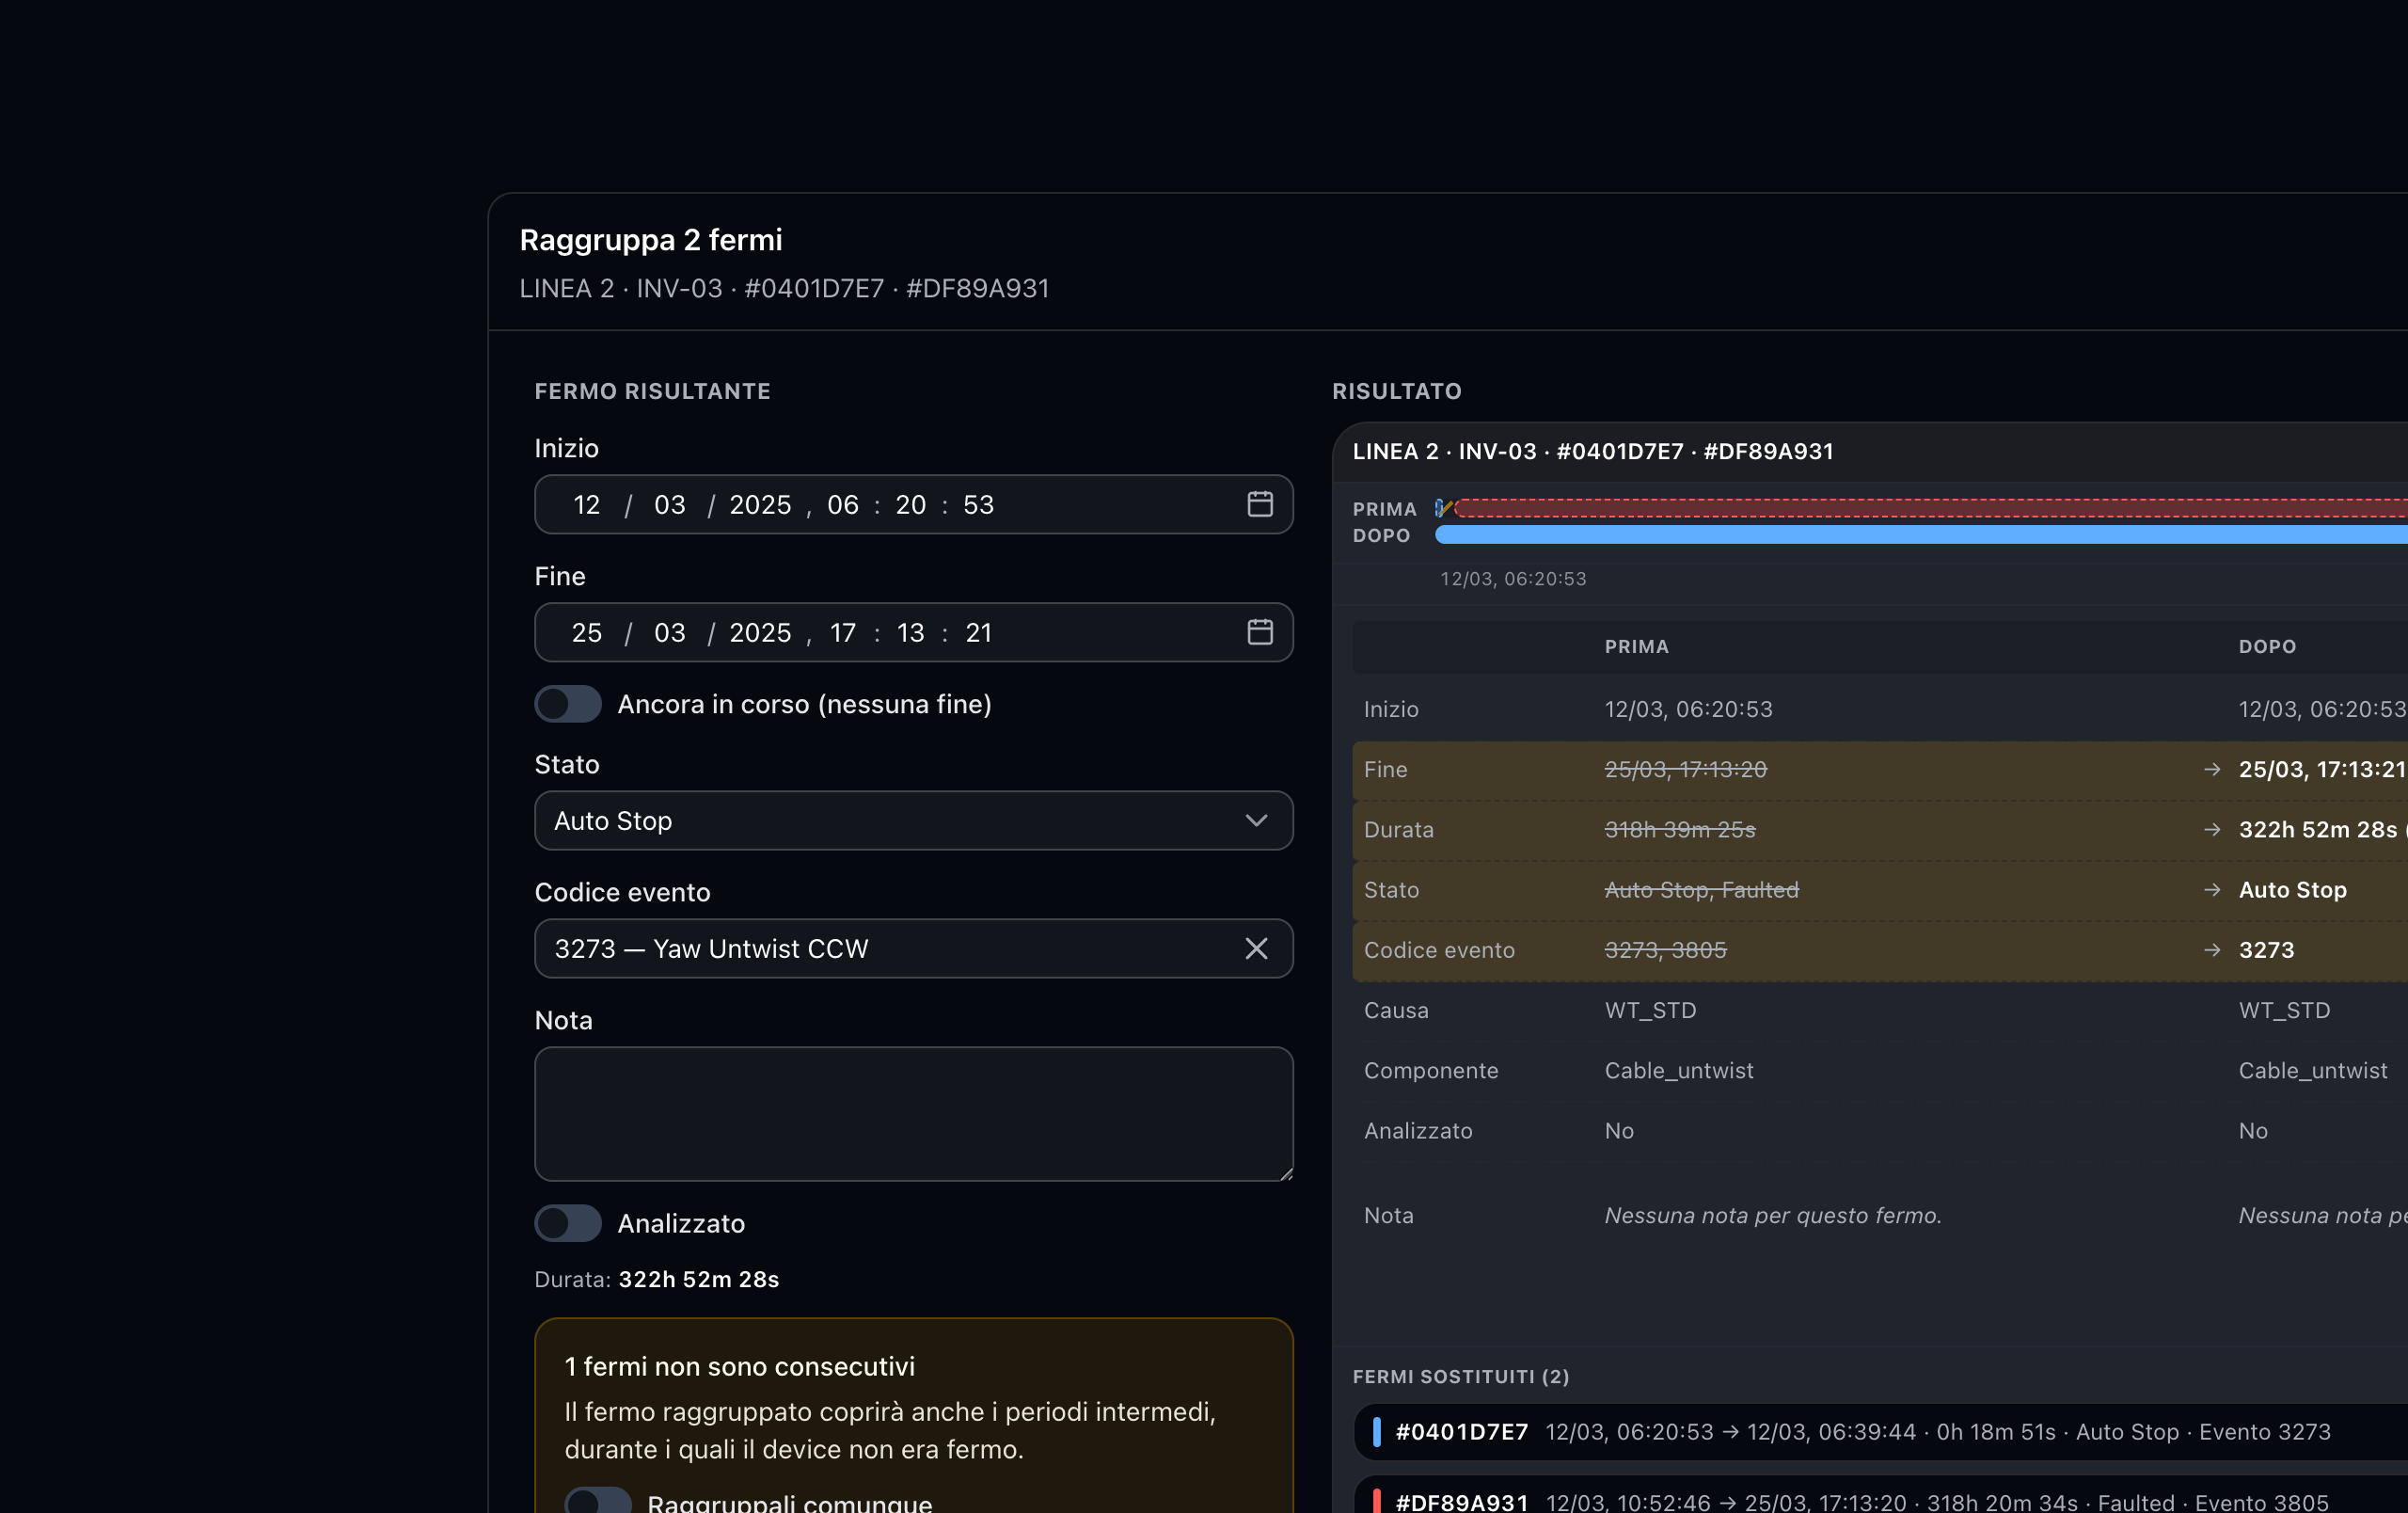Click Componente PRIMA value Cable_untwist
Screen dimensions: 2408x1513
[x=1678, y=1070]
